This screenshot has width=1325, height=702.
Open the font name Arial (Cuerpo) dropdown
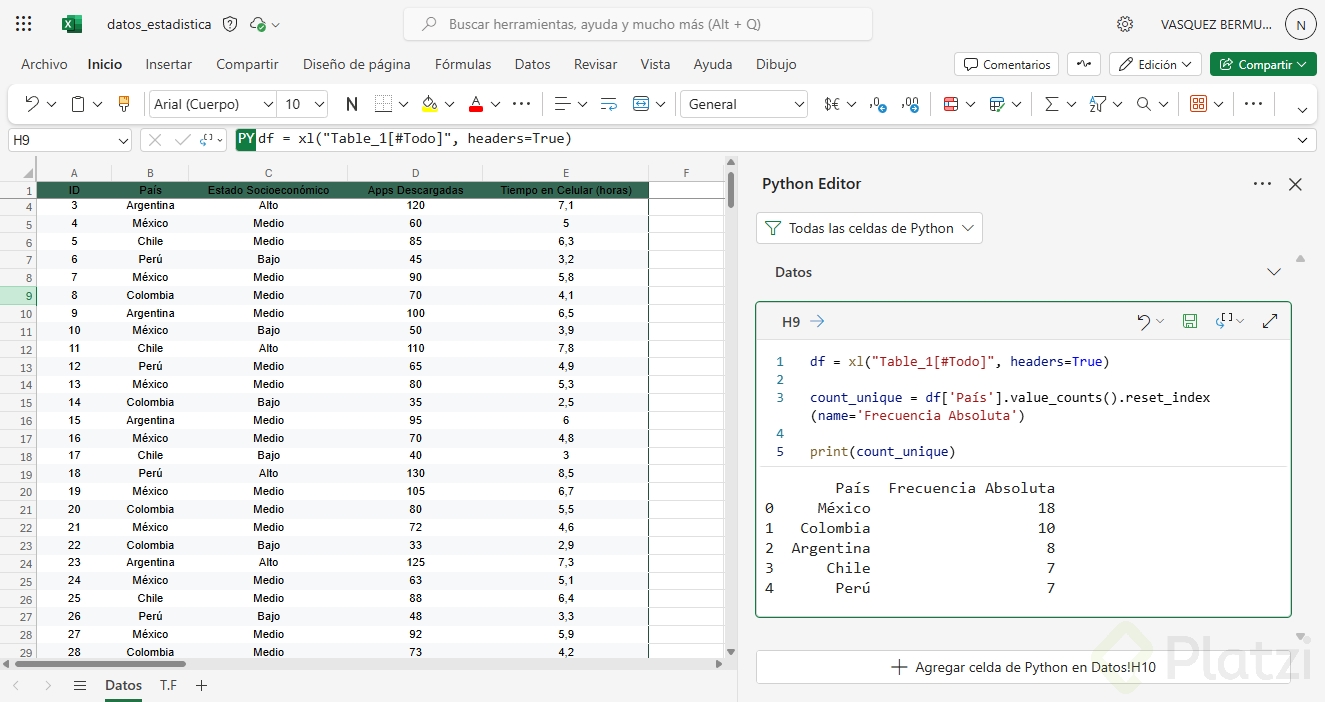213,104
